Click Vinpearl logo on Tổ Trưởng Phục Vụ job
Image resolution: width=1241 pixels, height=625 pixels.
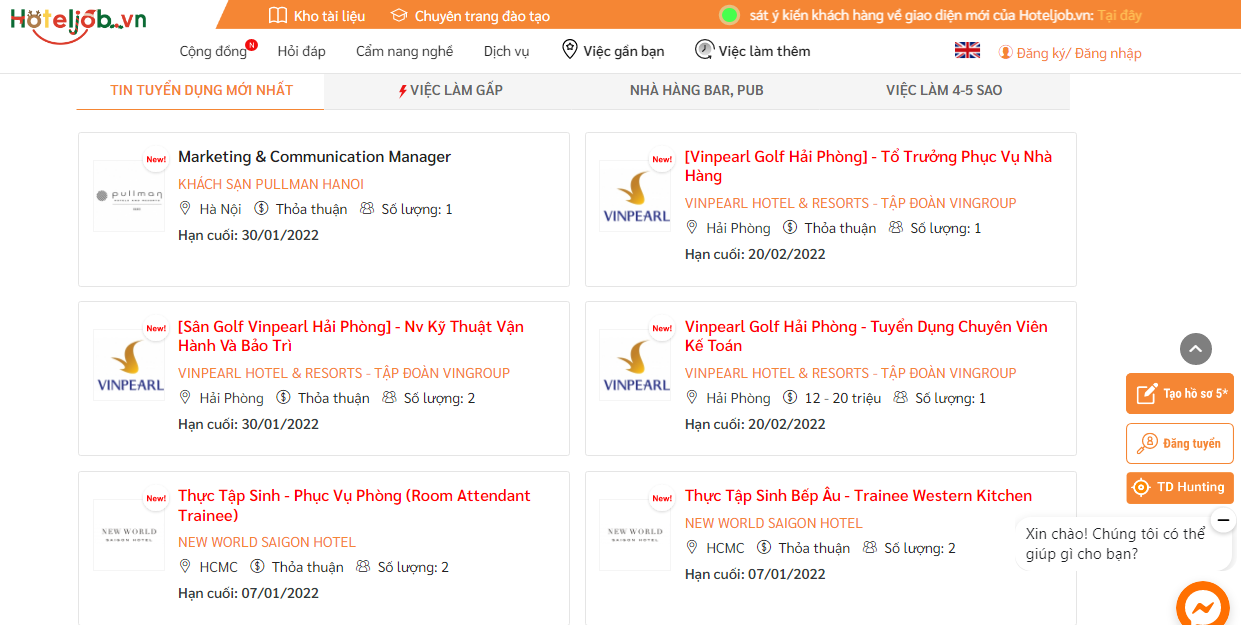636,196
